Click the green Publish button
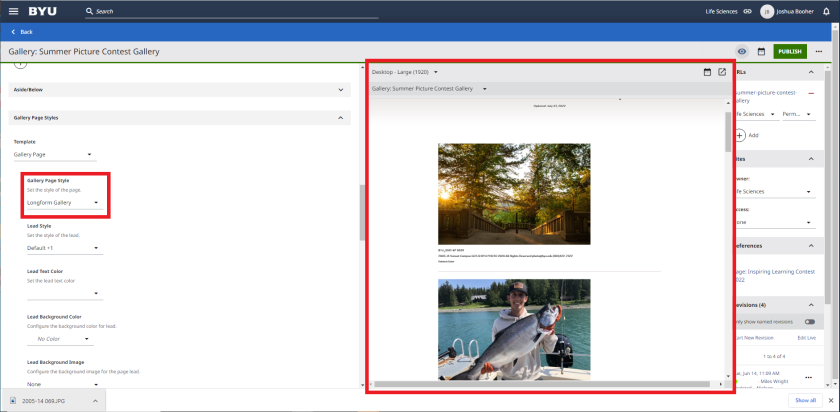This screenshot has width=840, height=412. click(x=789, y=51)
